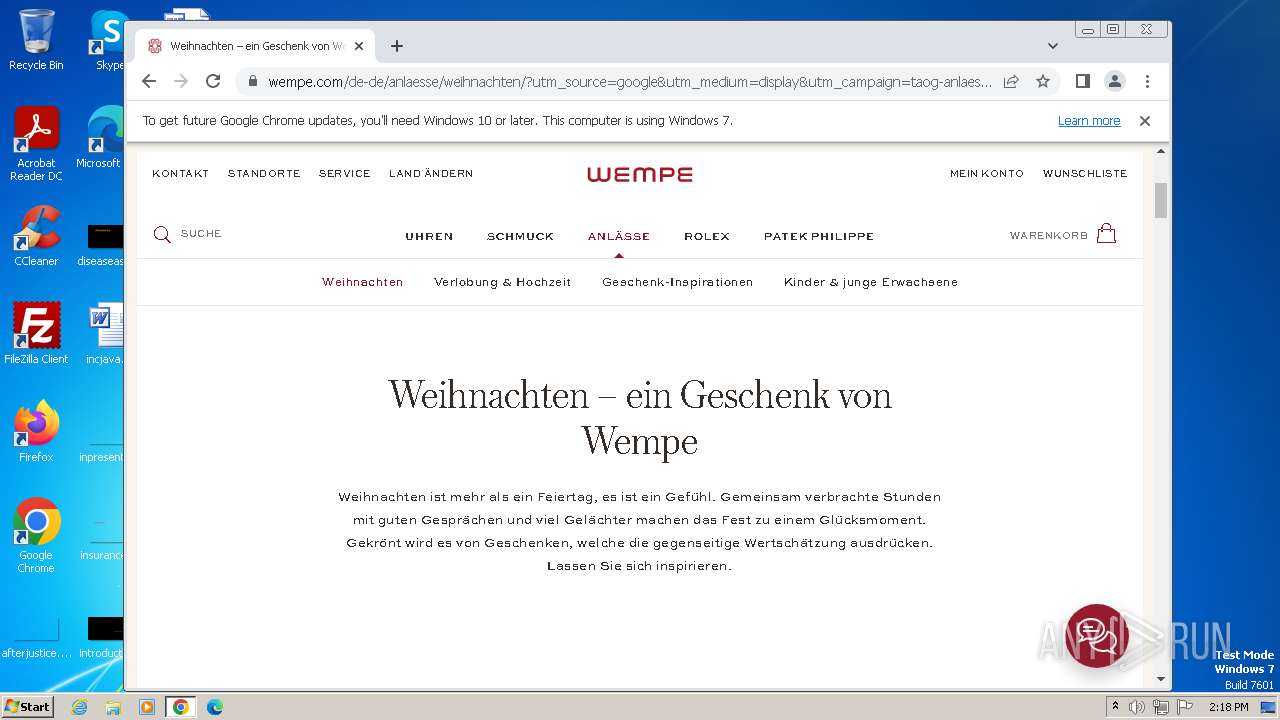
Task: Open the Chrome profile avatar menu
Action: pos(1114,81)
